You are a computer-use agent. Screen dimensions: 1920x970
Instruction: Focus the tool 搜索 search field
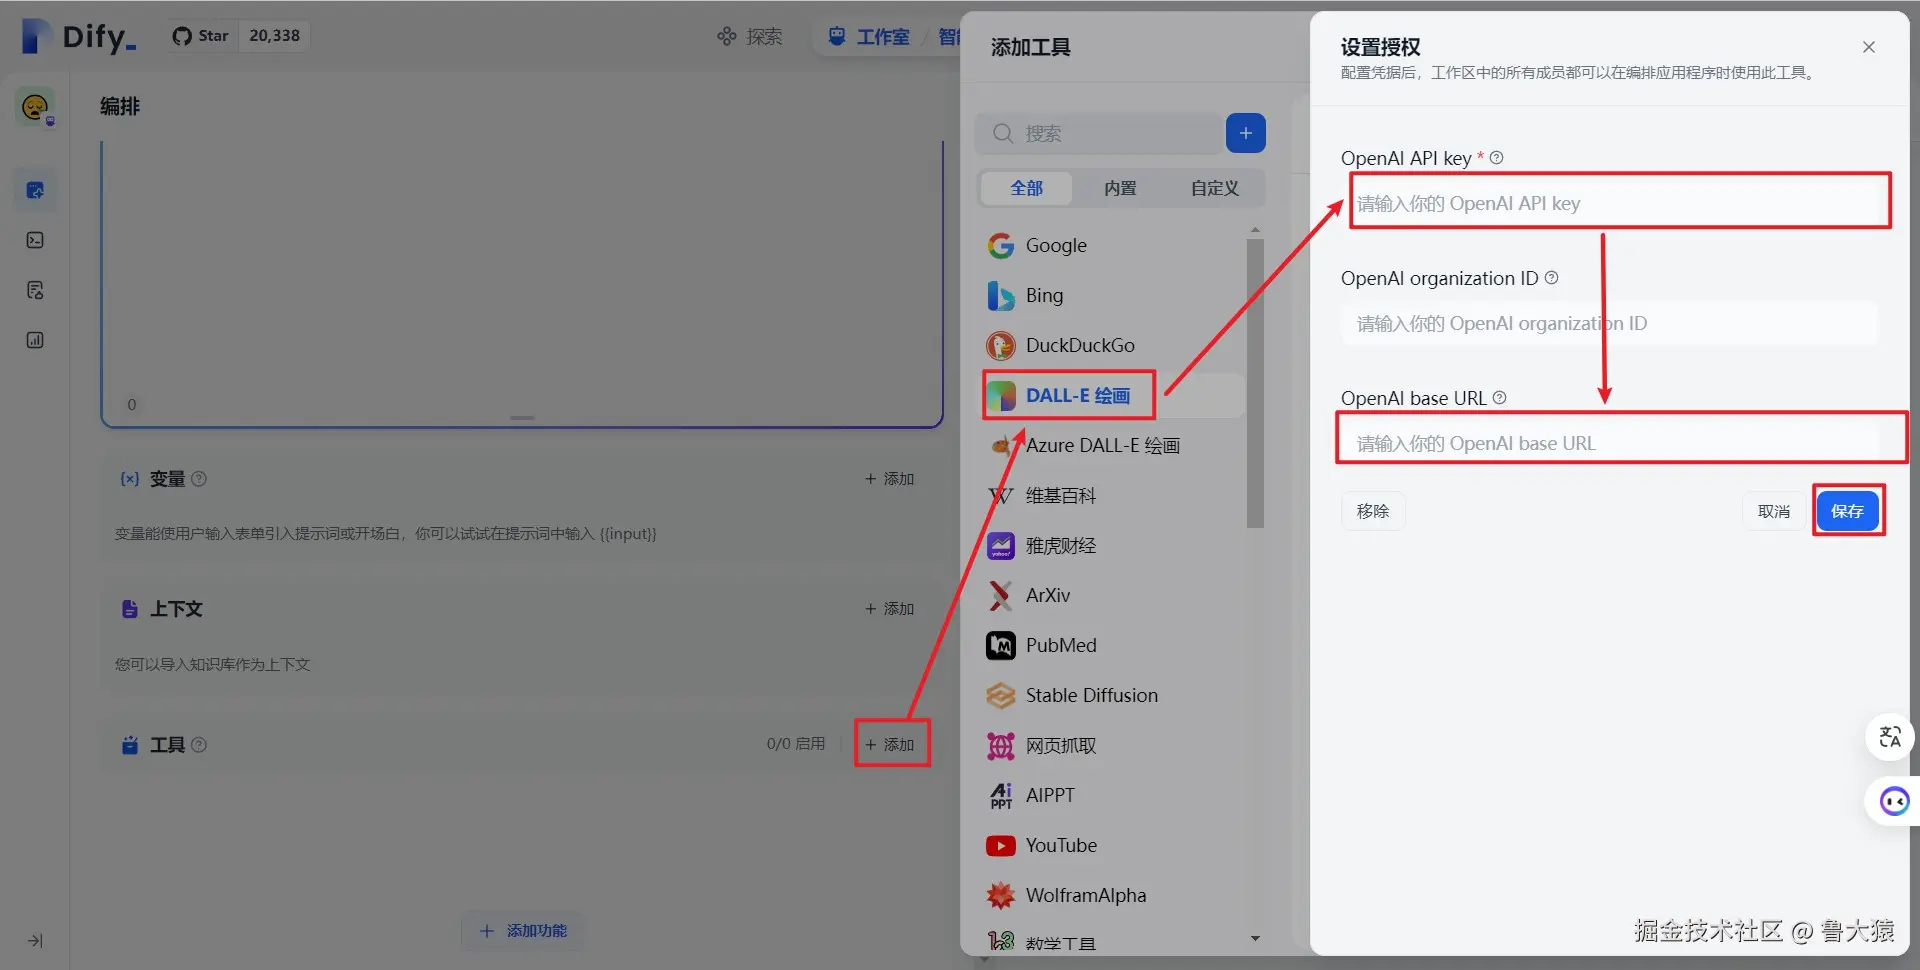(x=1098, y=133)
